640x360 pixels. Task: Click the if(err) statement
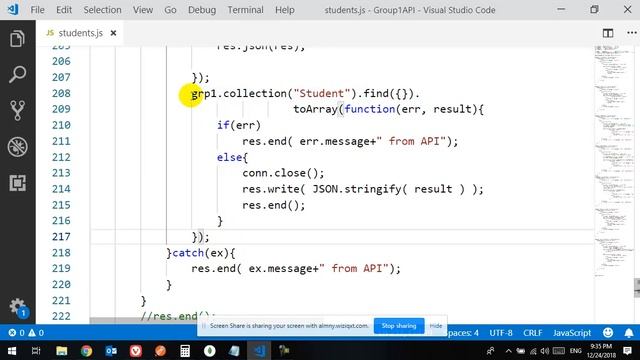point(239,125)
